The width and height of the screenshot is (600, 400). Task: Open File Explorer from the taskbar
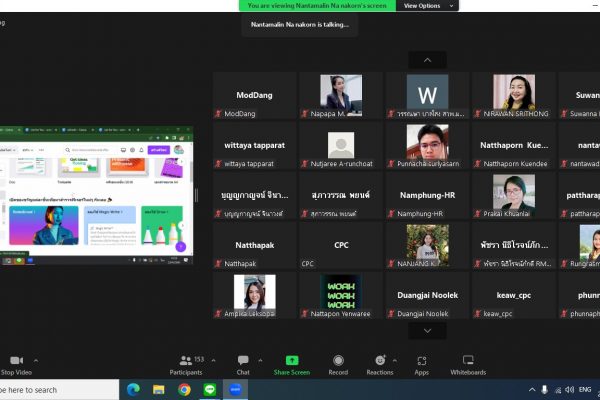[159, 390]
